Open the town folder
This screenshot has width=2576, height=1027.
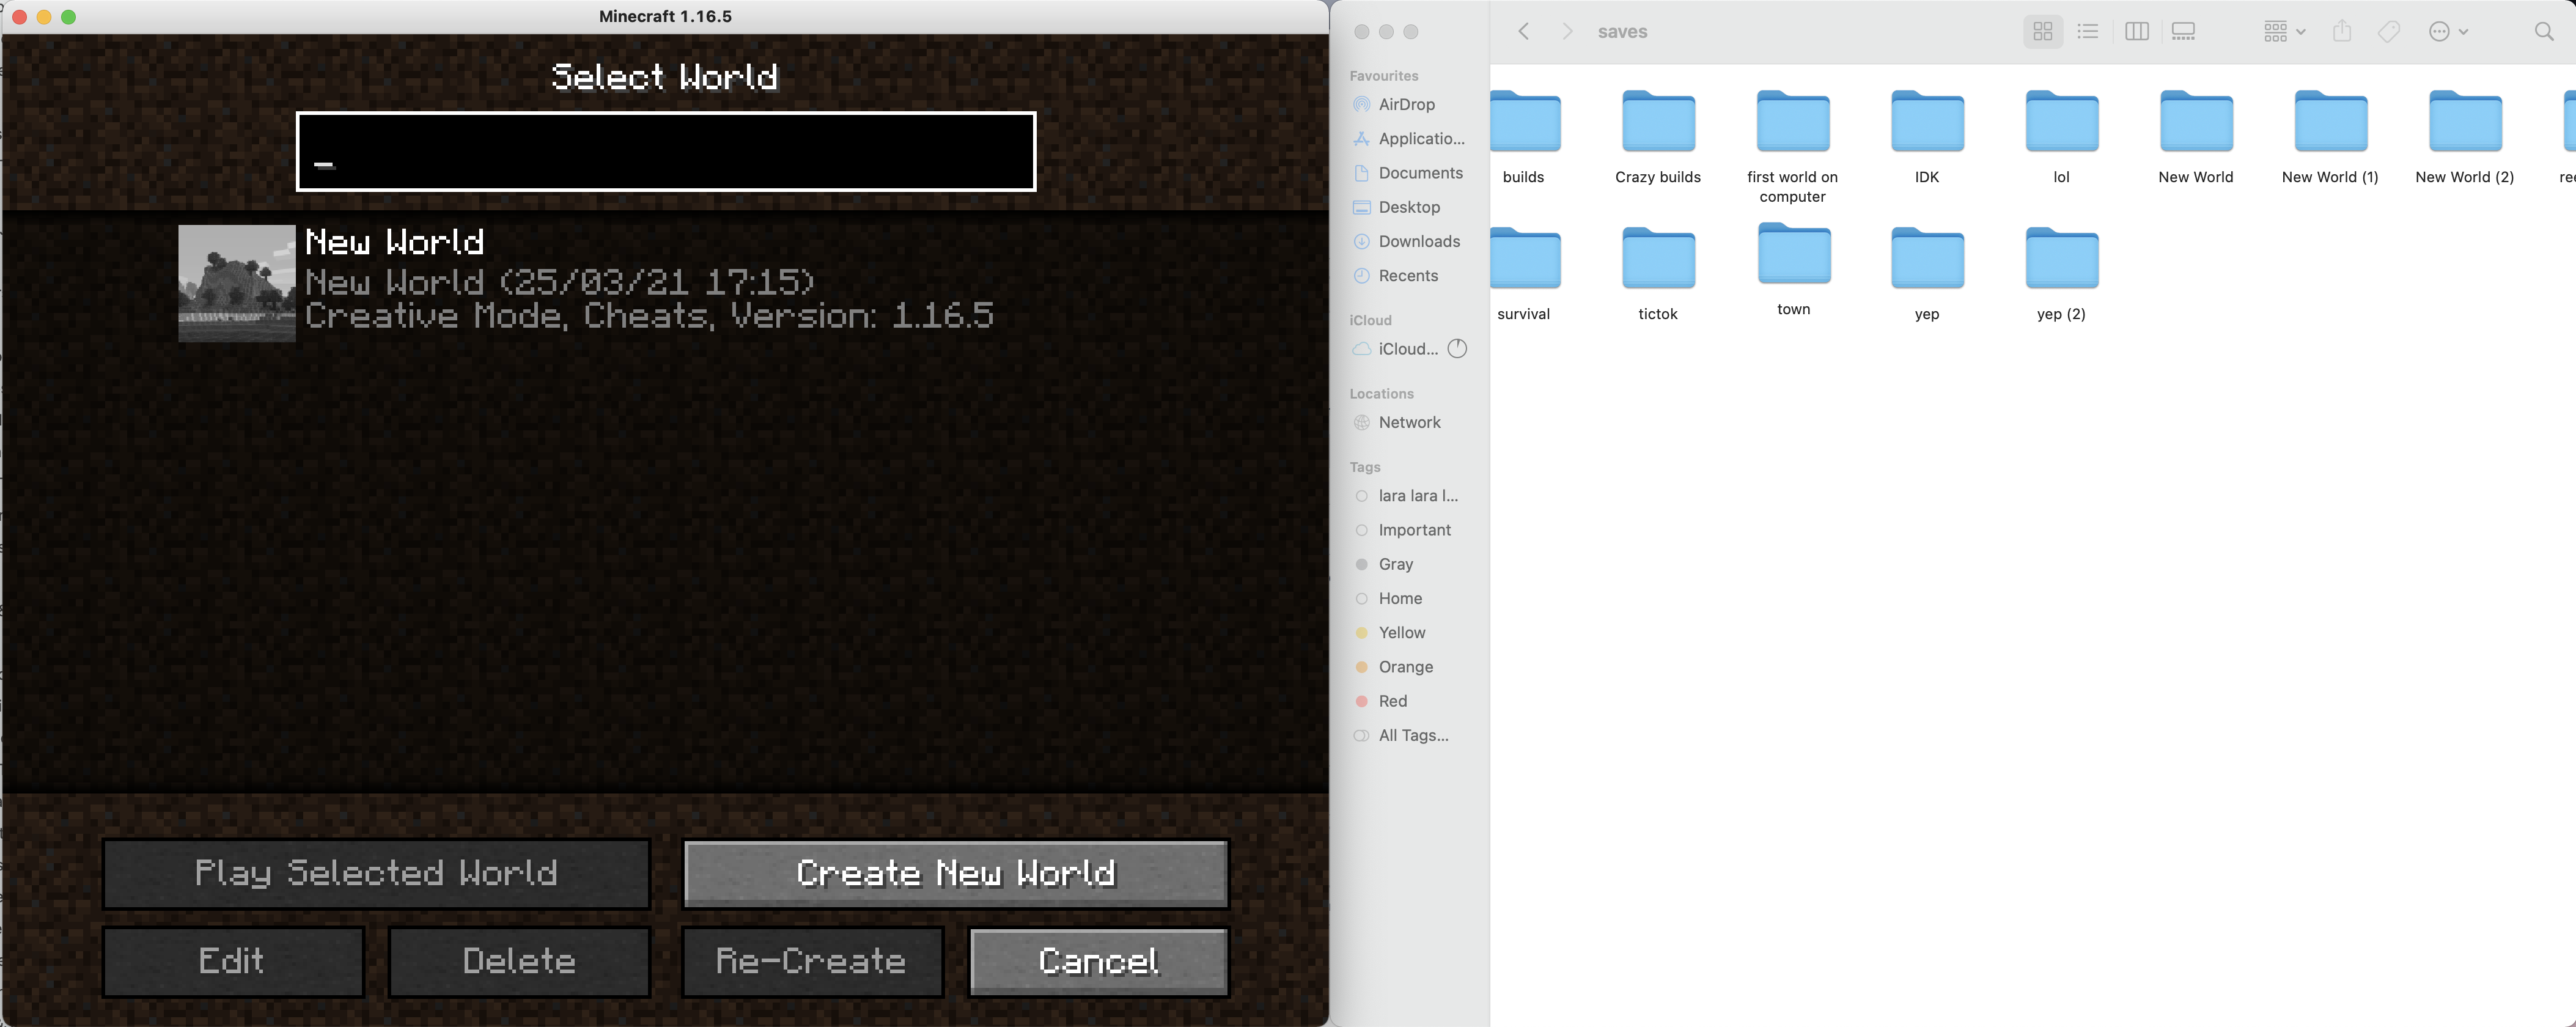(x=1793, y=257)
